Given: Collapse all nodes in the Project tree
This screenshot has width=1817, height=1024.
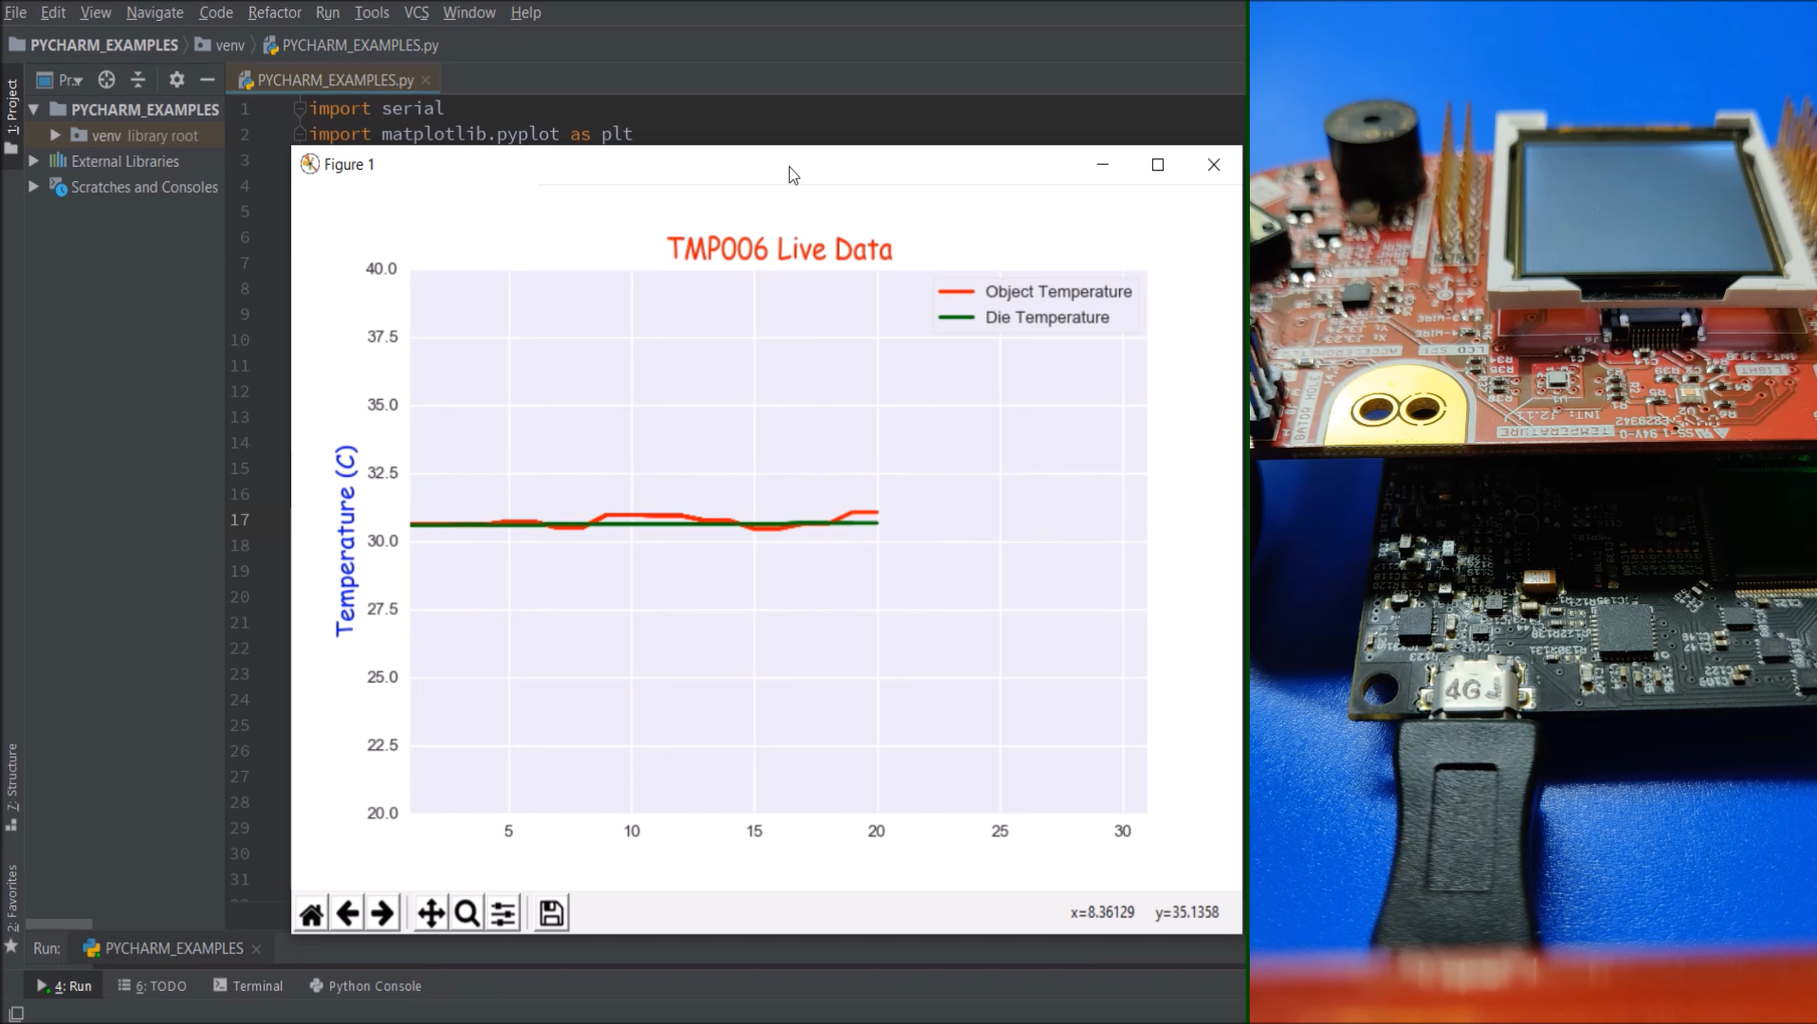Looking at the screenshot, I should [x=138, y=79].
